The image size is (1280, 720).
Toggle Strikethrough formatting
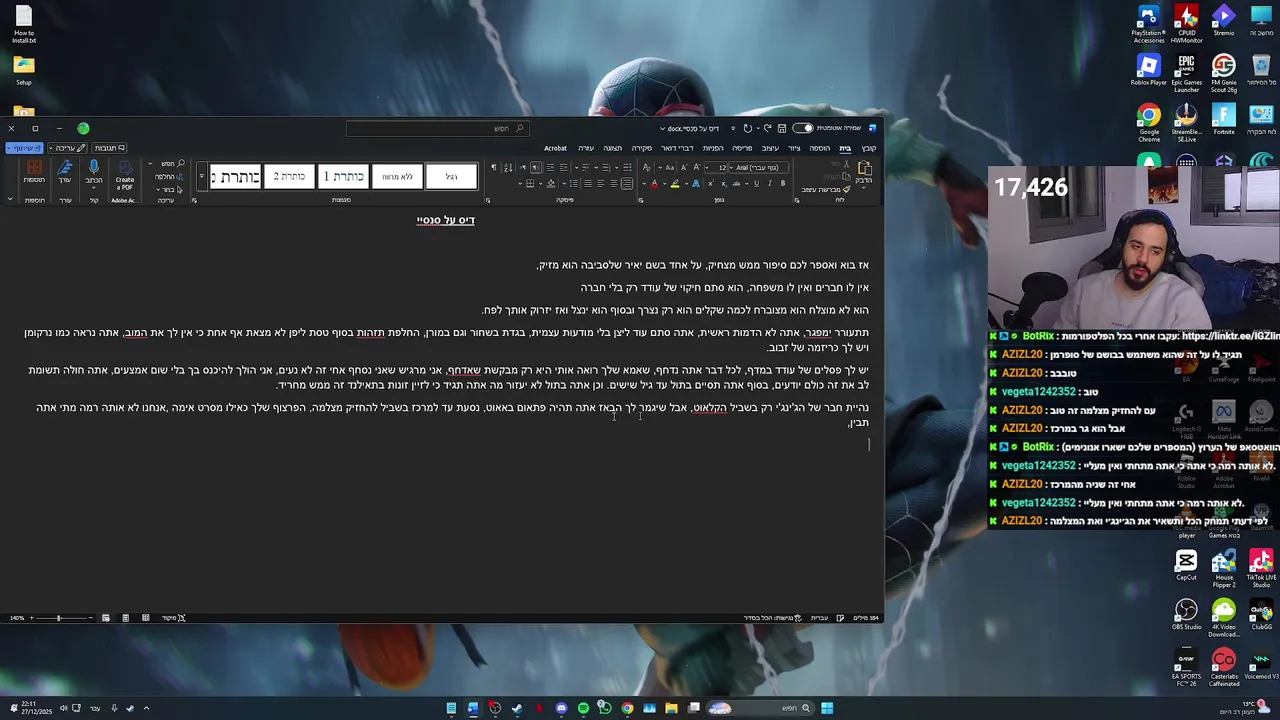click(736, 183)
